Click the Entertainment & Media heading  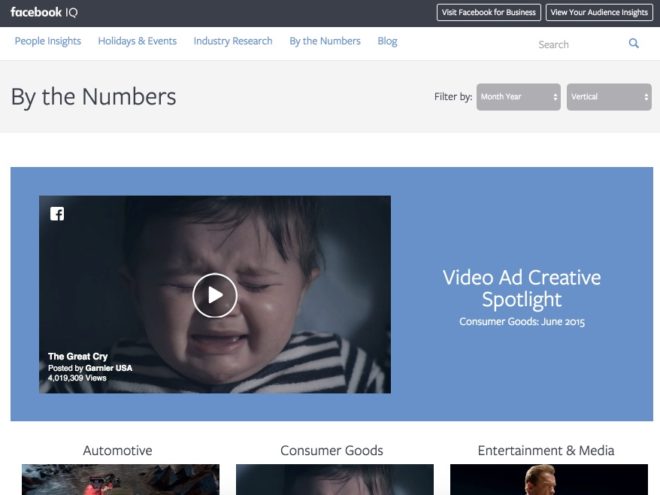tap(546, 450)
